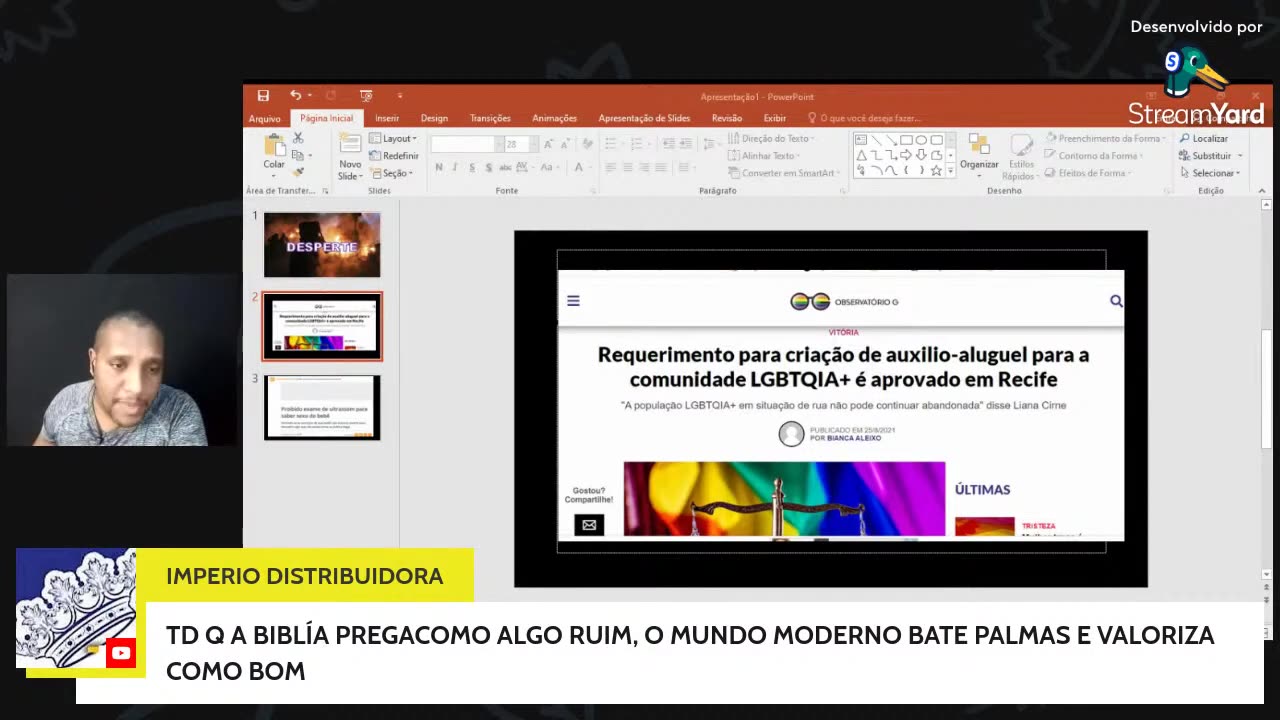Toggle justify text alignment
The height and width of the screenshot is (720, 1280).
[661, 167]
